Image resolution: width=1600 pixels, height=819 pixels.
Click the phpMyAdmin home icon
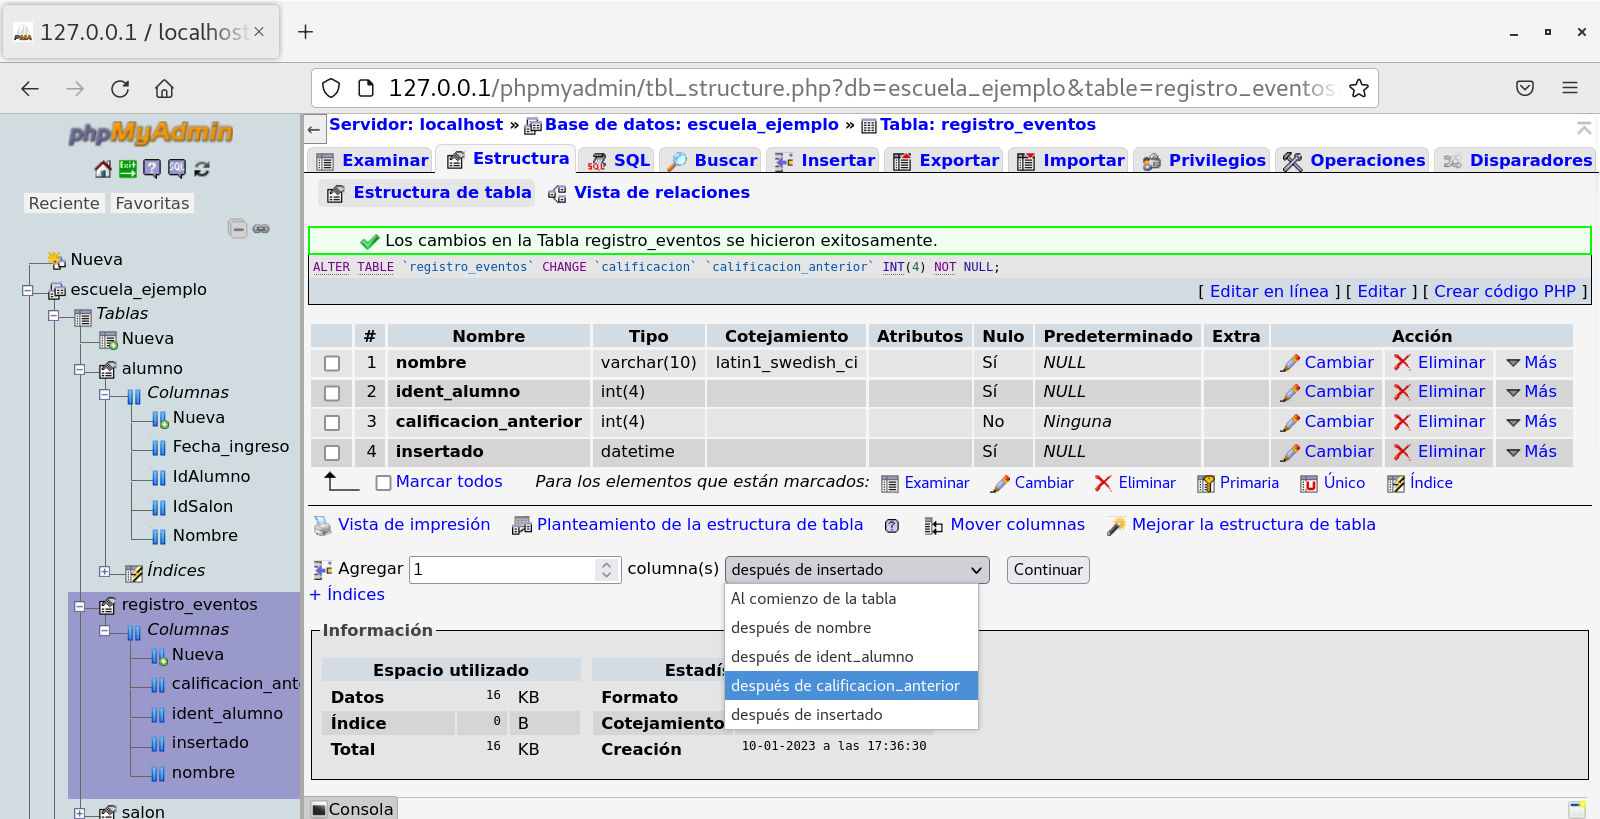[x=102, y=169]
